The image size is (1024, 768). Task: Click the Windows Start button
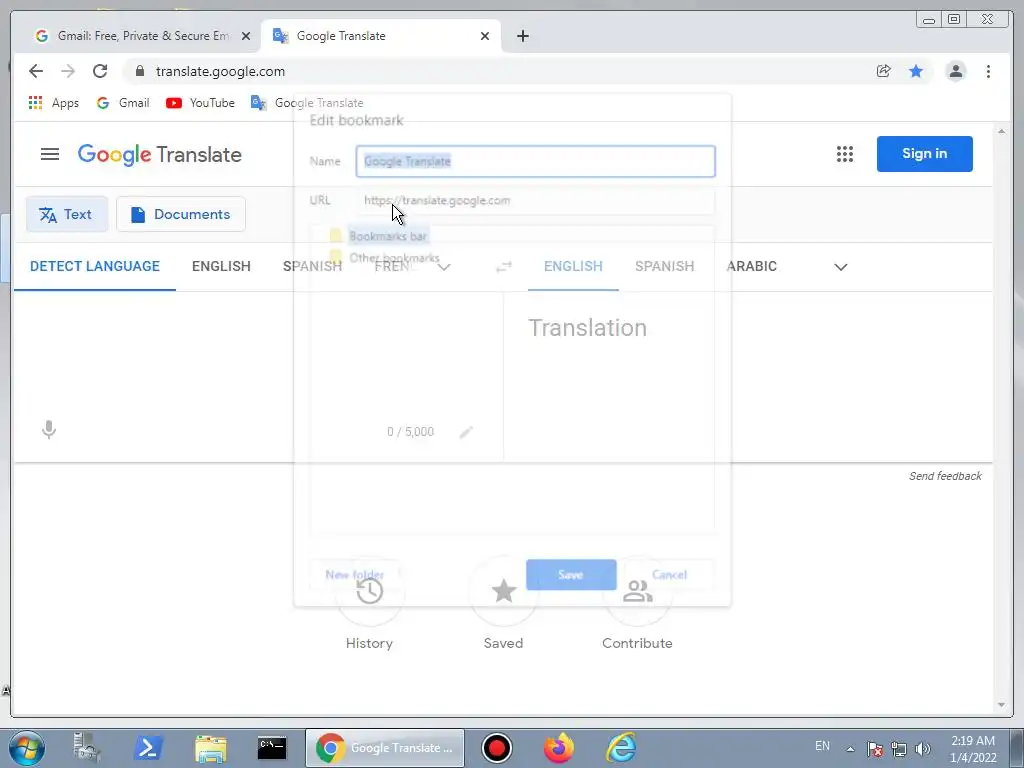click(x=27, y=748)
